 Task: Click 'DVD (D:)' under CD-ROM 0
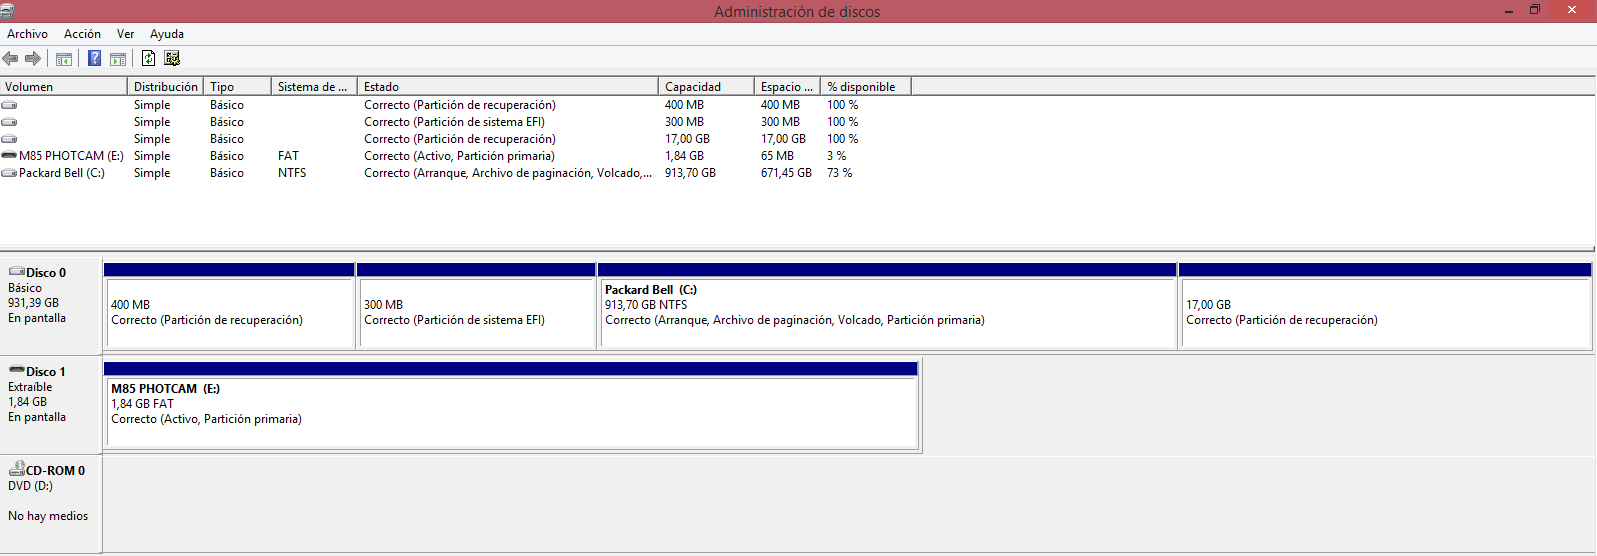pyautogui.click(x=30, y=485)
